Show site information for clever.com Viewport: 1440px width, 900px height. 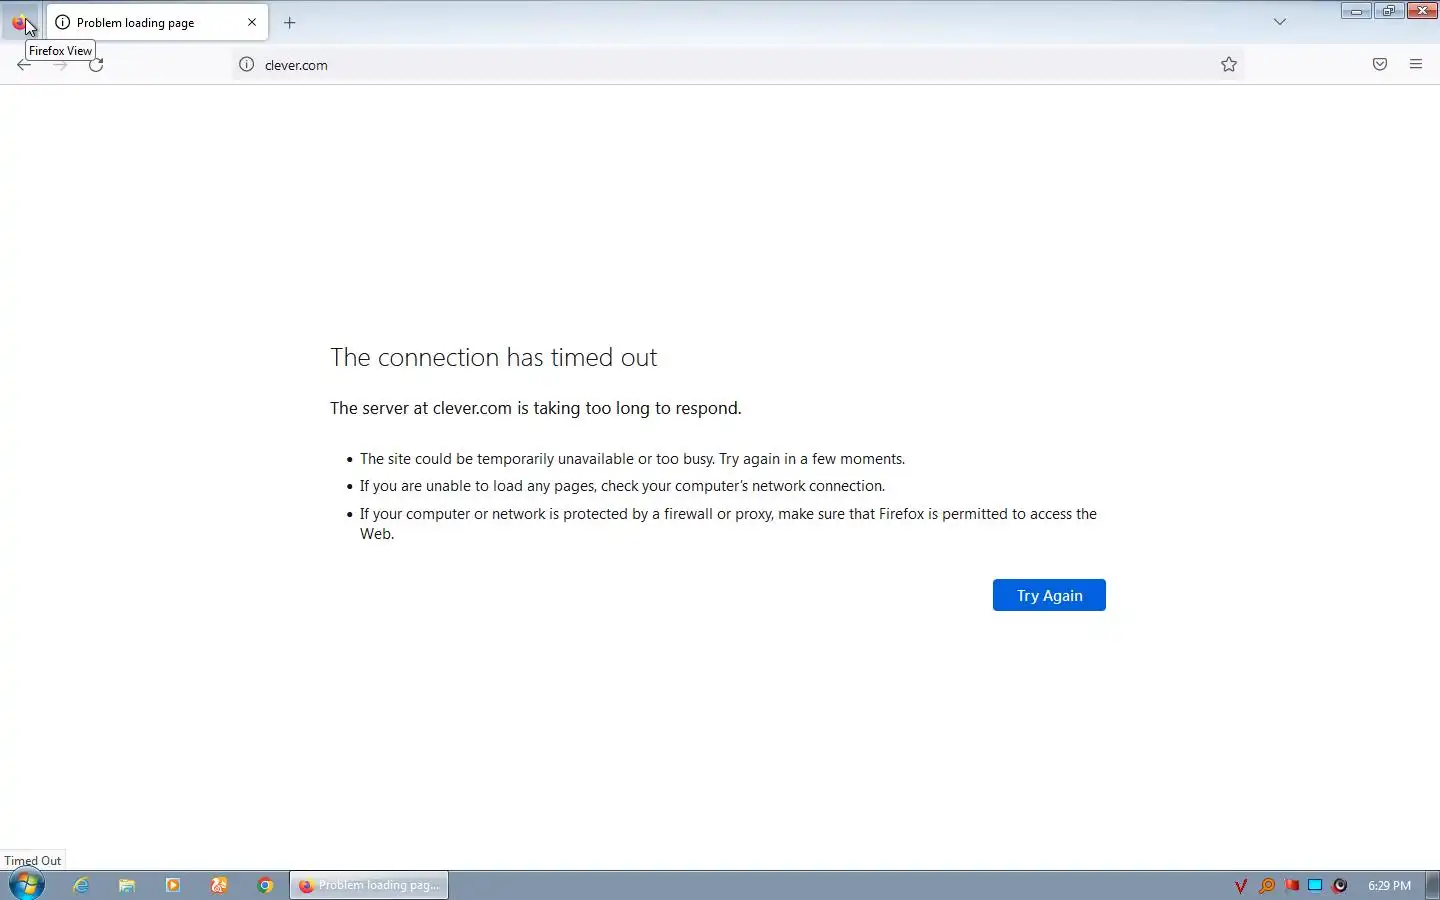pyautogui.click(x=246, y=65)
